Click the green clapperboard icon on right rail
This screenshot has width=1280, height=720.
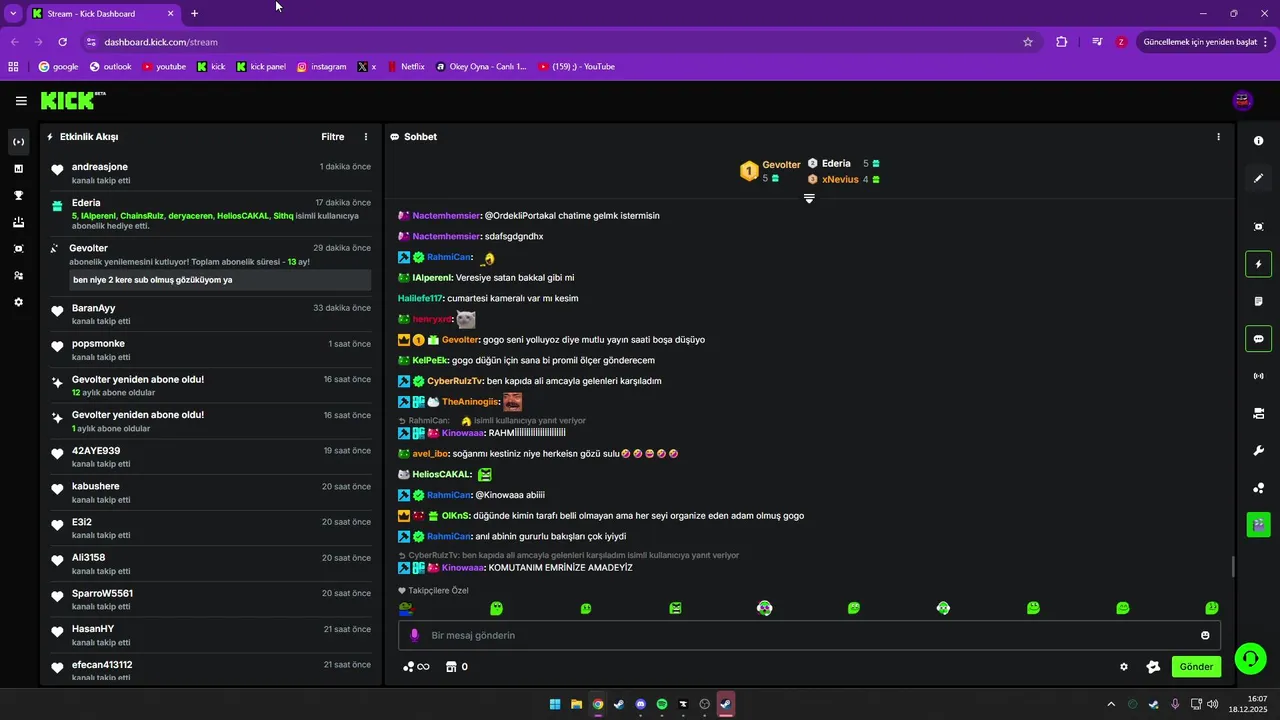[x=1258, y=523]
